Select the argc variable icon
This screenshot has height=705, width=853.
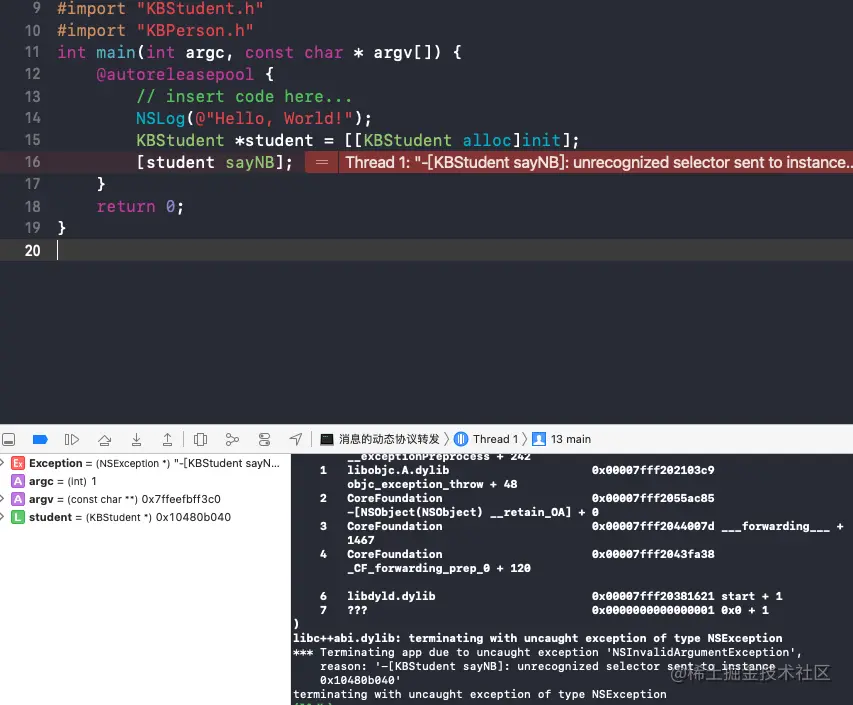(x=18, y=481)
